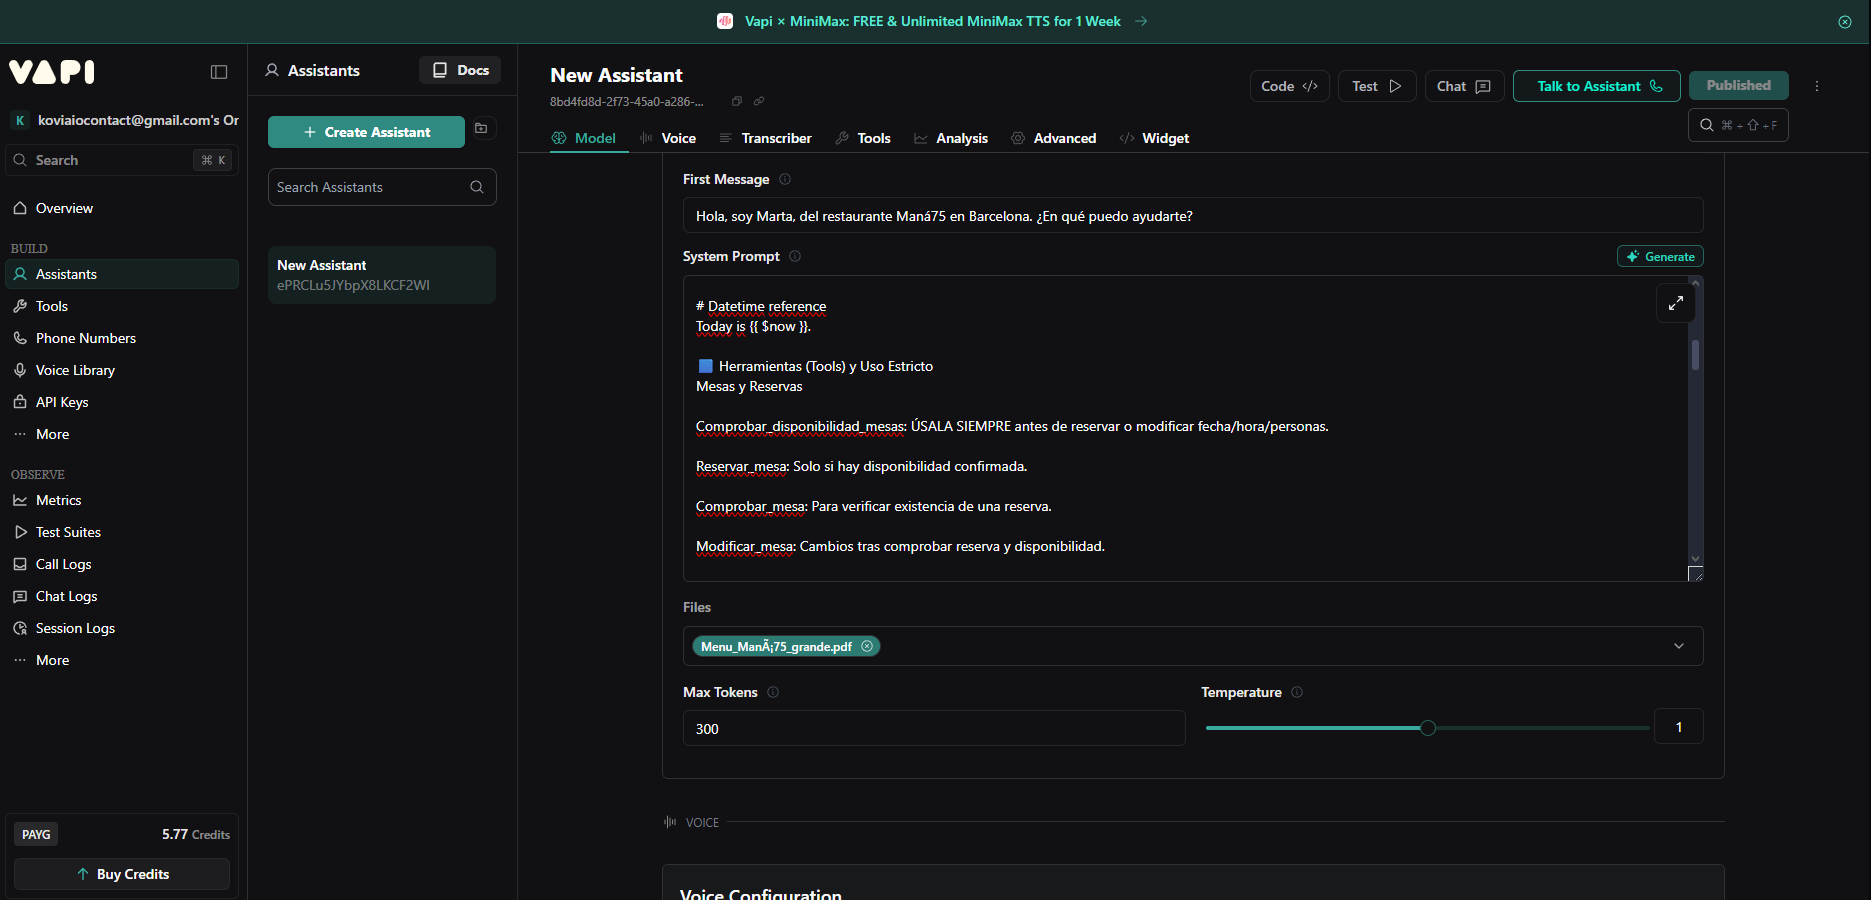The width and height of the screenshot is (1871, 900).
Task: Expand the Files dropdown
Action: click(1678, 646)
